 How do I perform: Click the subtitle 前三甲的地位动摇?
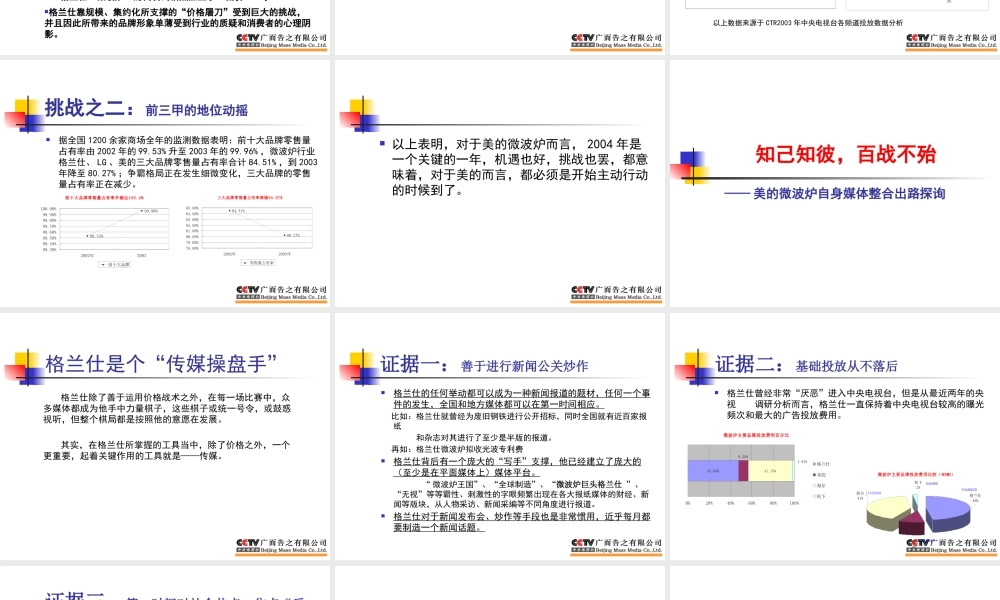point(196,110)
